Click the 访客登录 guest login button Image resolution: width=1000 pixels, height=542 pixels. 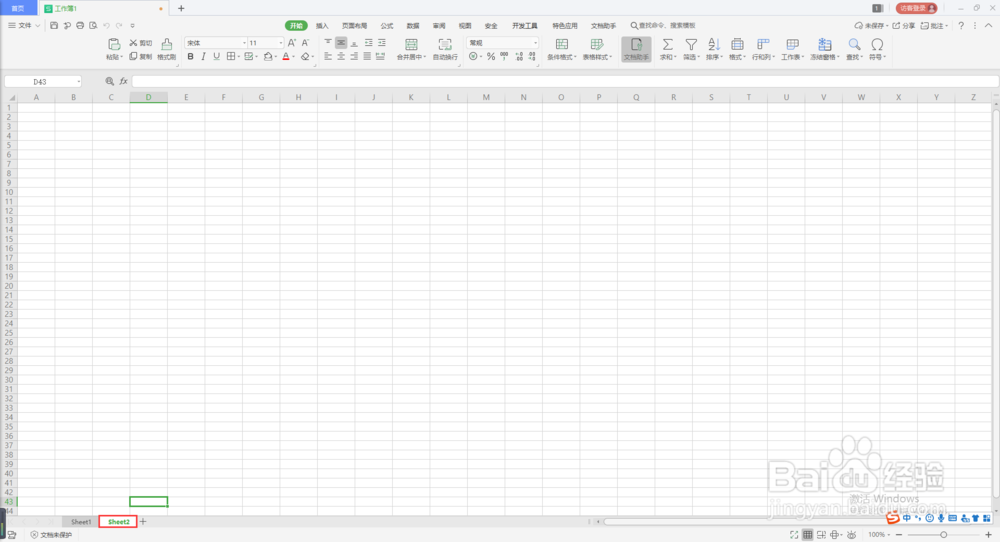(916, 8)
